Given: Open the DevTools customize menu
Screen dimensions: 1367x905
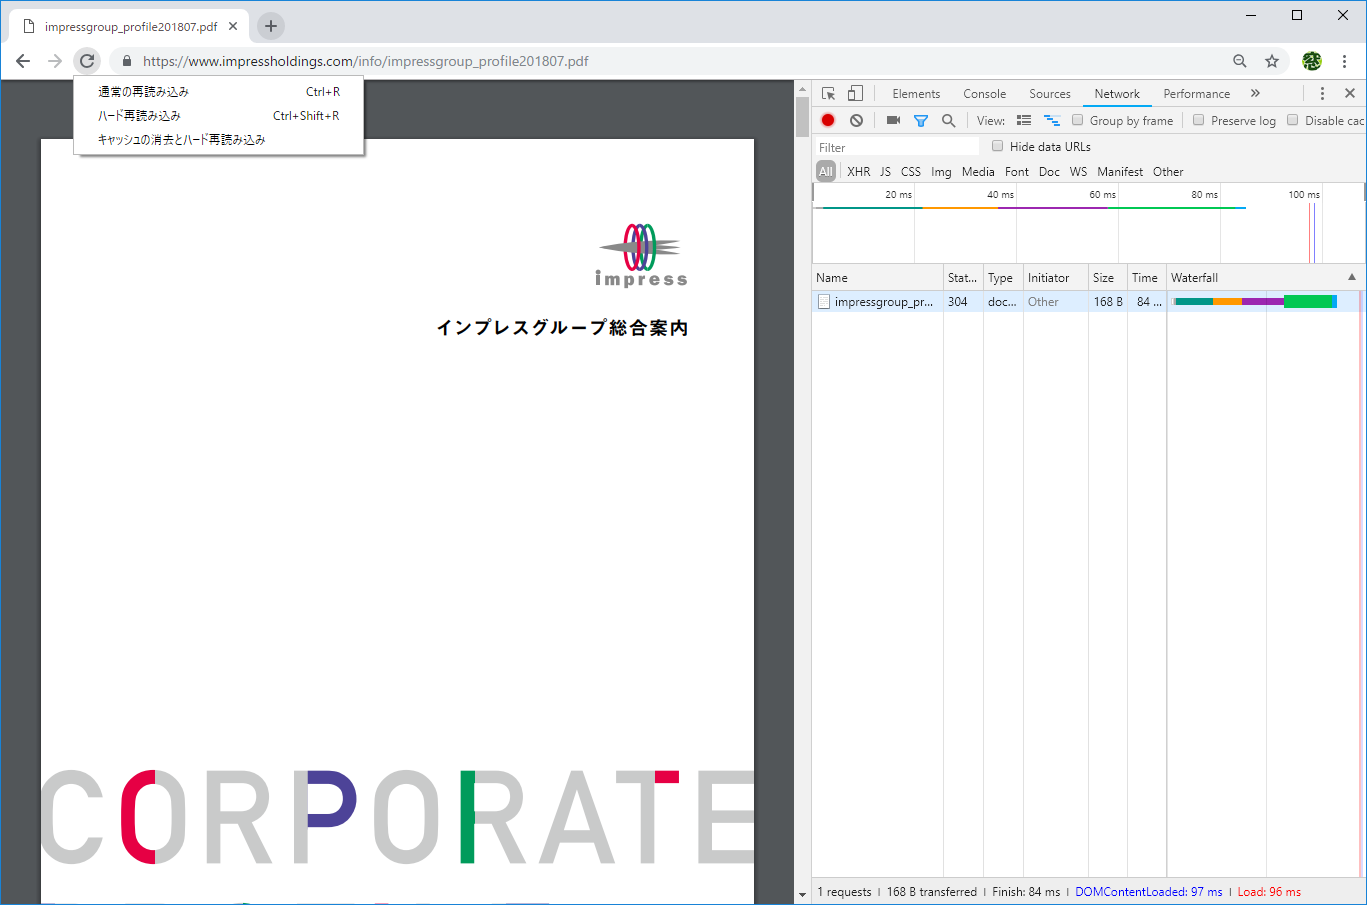Looking at the screenshot, I should click(x=1322, y=93).
